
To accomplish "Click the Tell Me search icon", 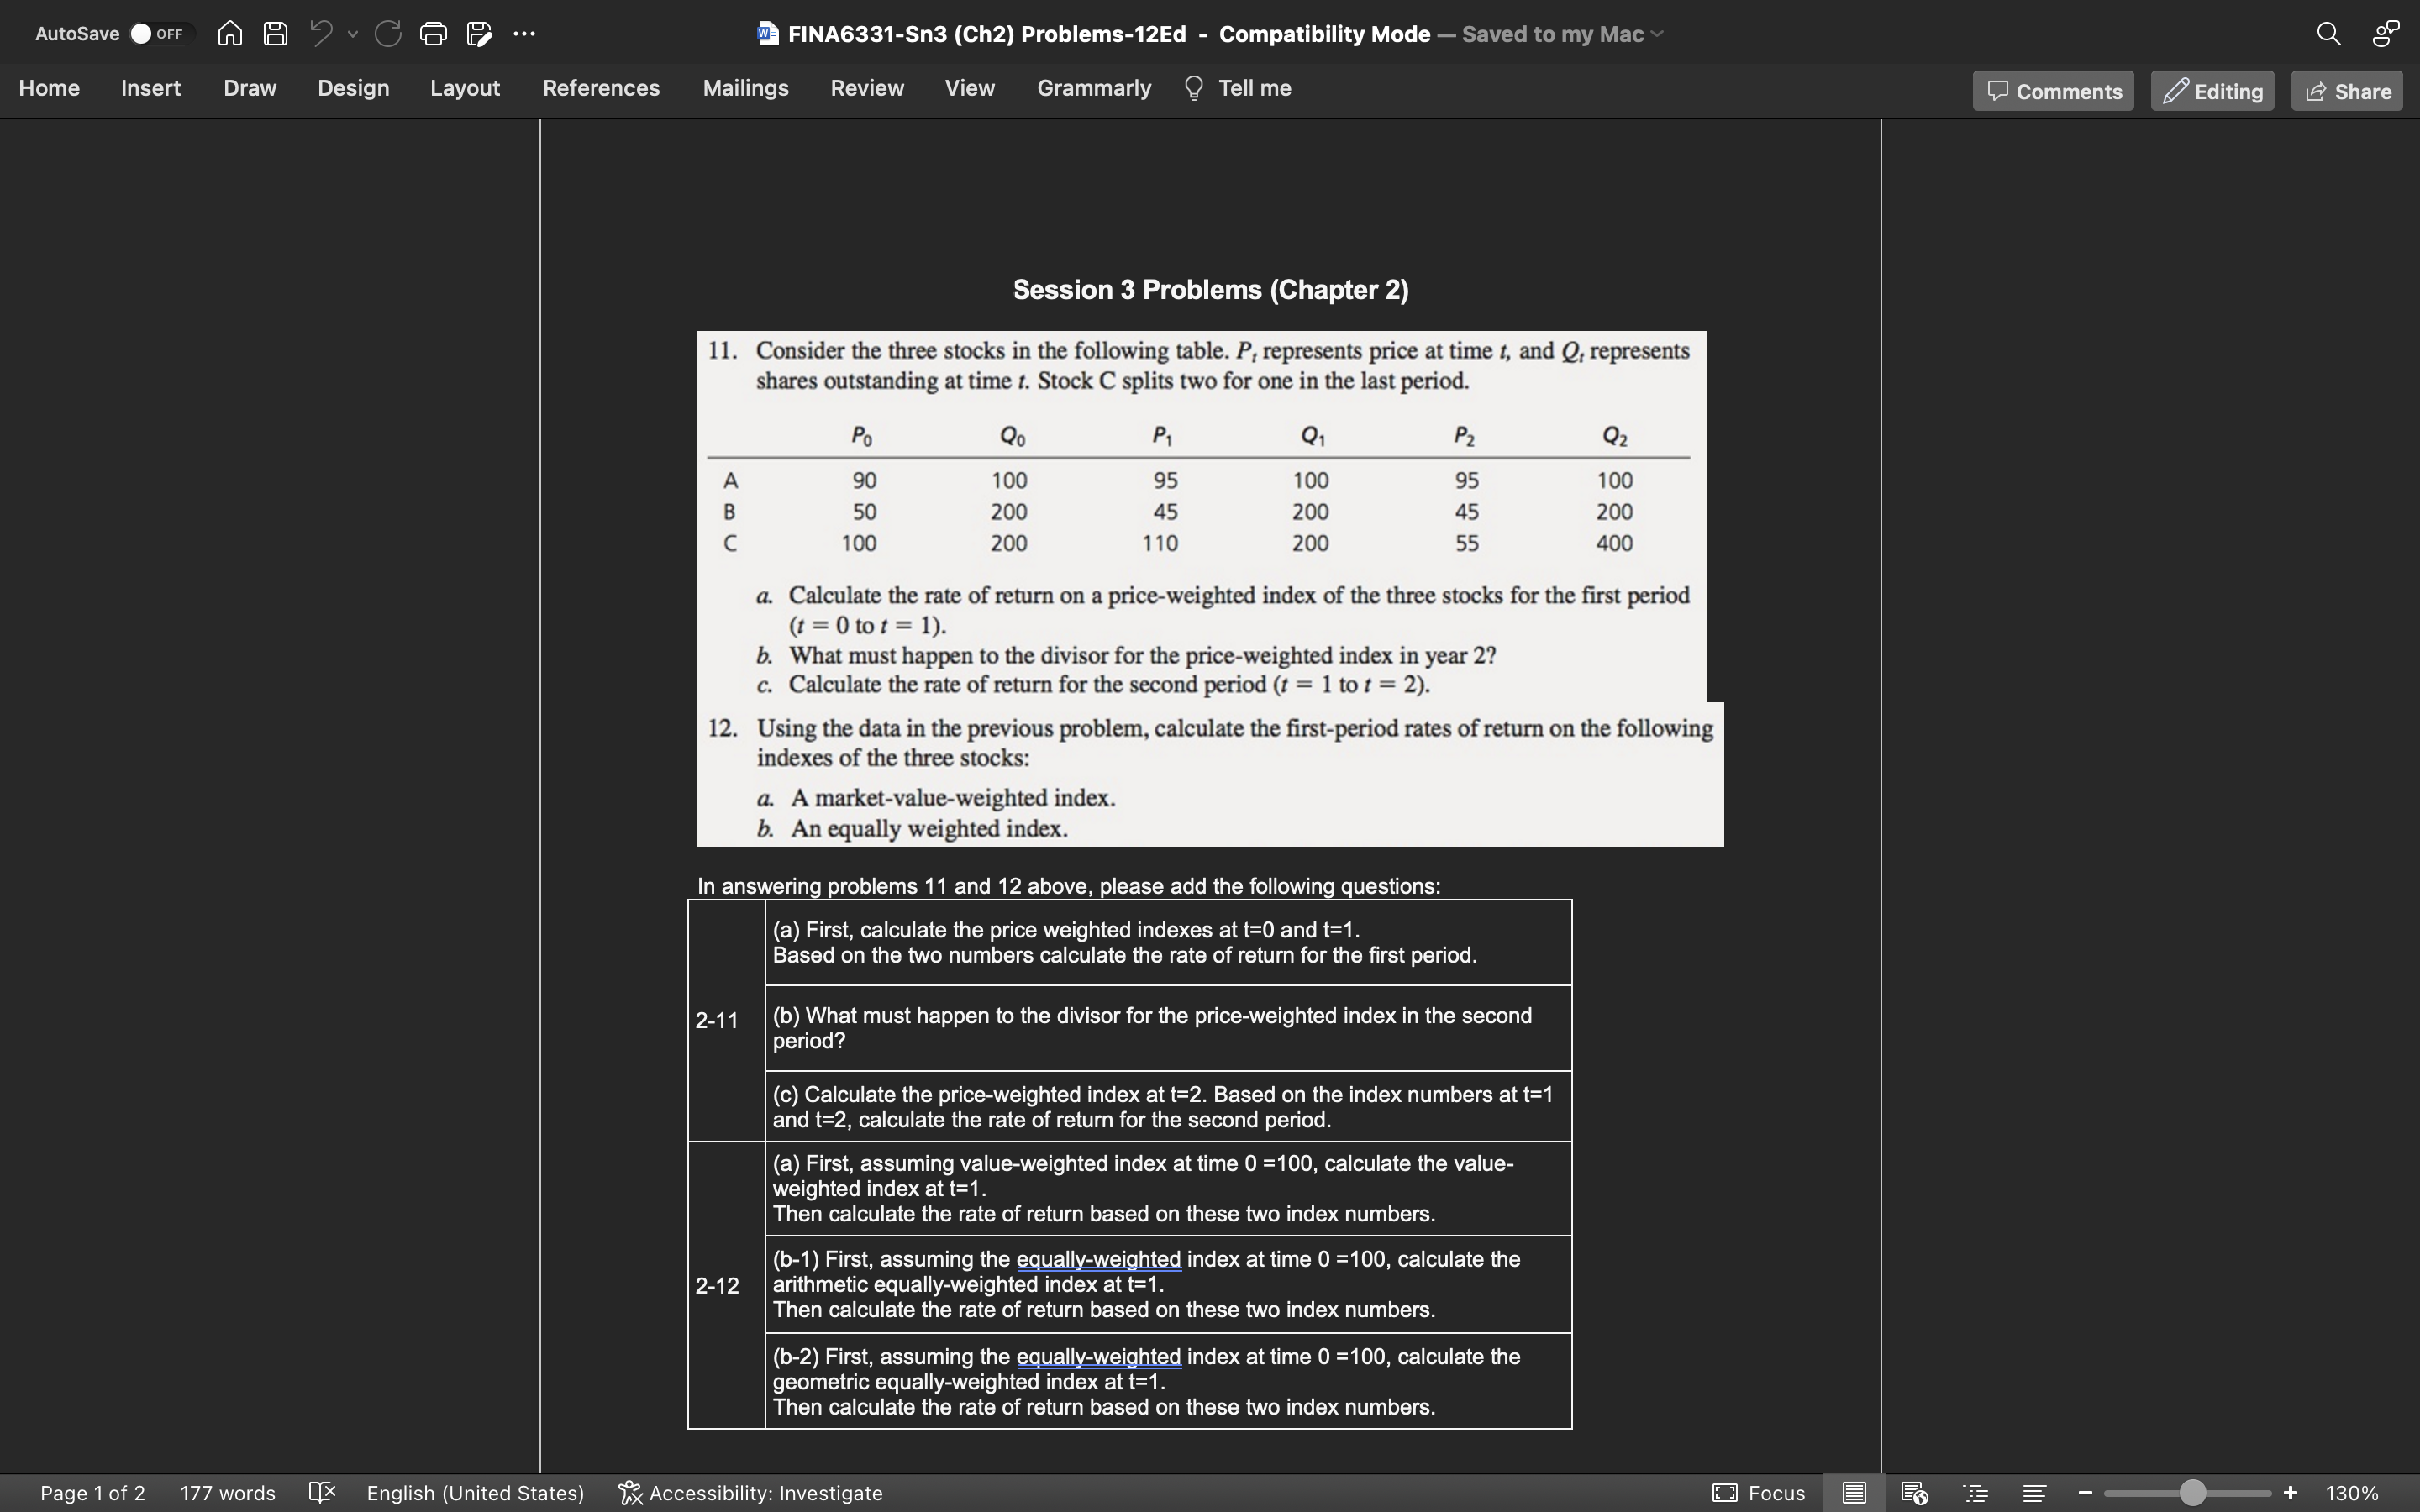I will (1193, 89).
